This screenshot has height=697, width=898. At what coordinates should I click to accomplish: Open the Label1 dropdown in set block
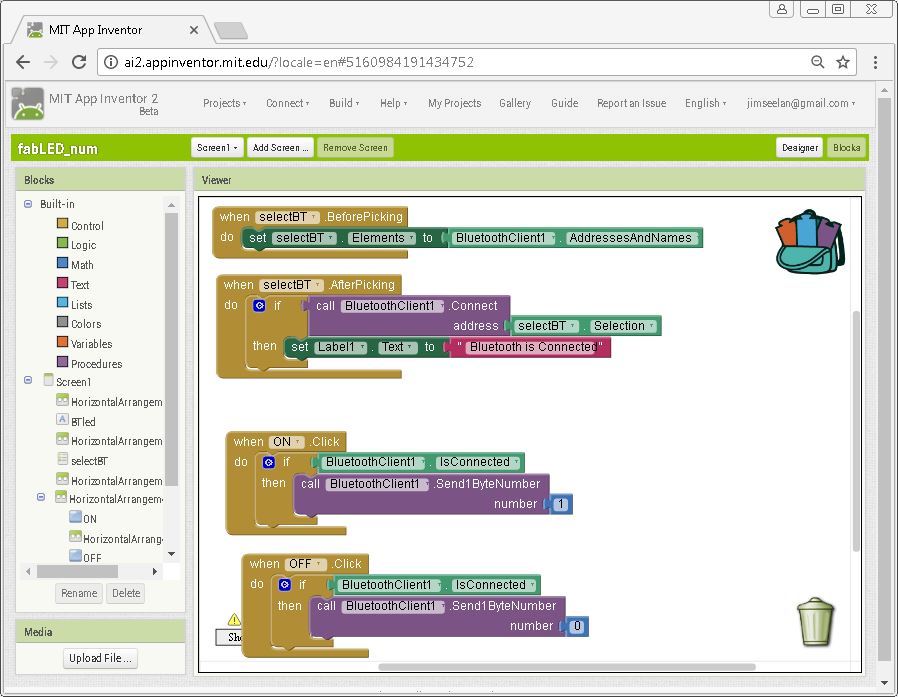341,347
